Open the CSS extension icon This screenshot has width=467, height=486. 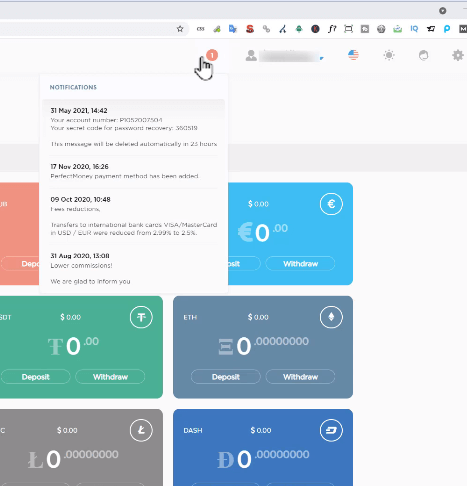[200, 29]
